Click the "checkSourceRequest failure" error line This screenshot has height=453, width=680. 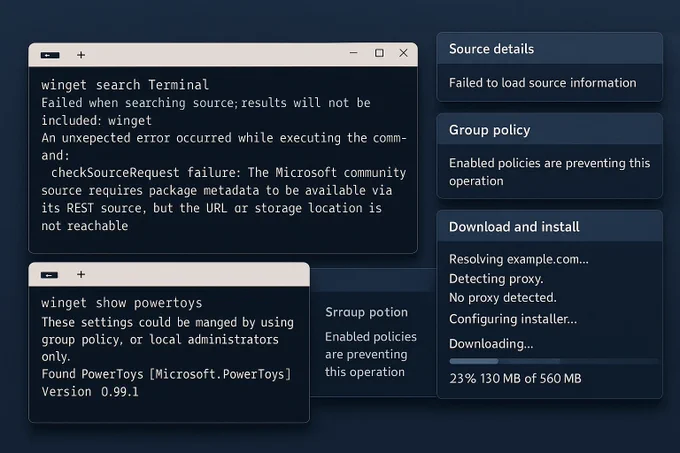pyautogui.click(x=229, y=173)
